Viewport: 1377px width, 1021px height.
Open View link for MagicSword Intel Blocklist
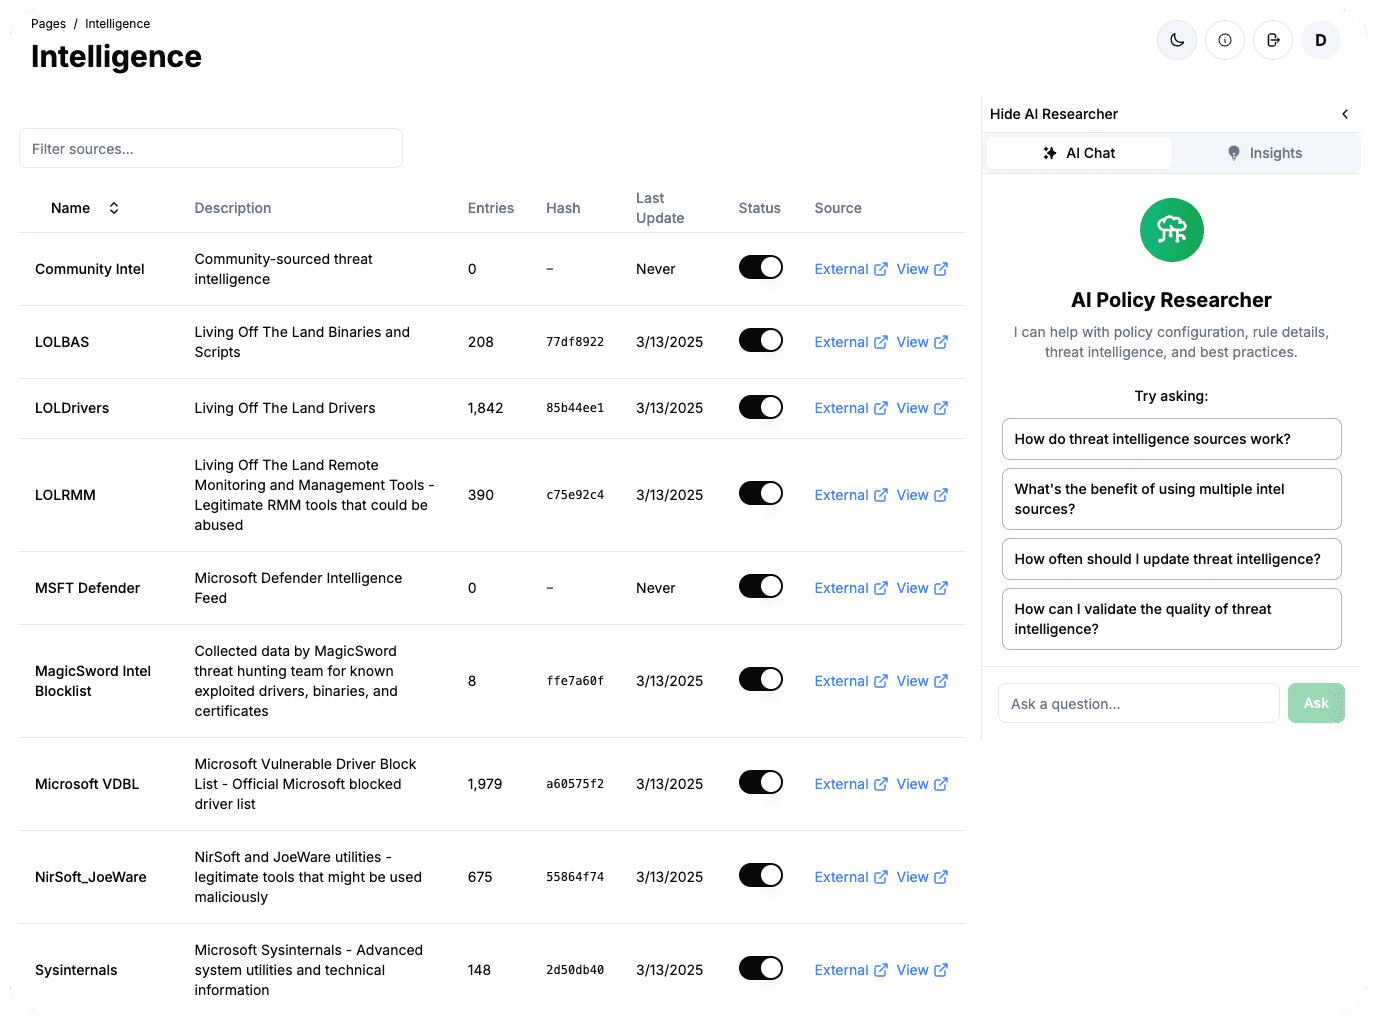tap(922, 681)
